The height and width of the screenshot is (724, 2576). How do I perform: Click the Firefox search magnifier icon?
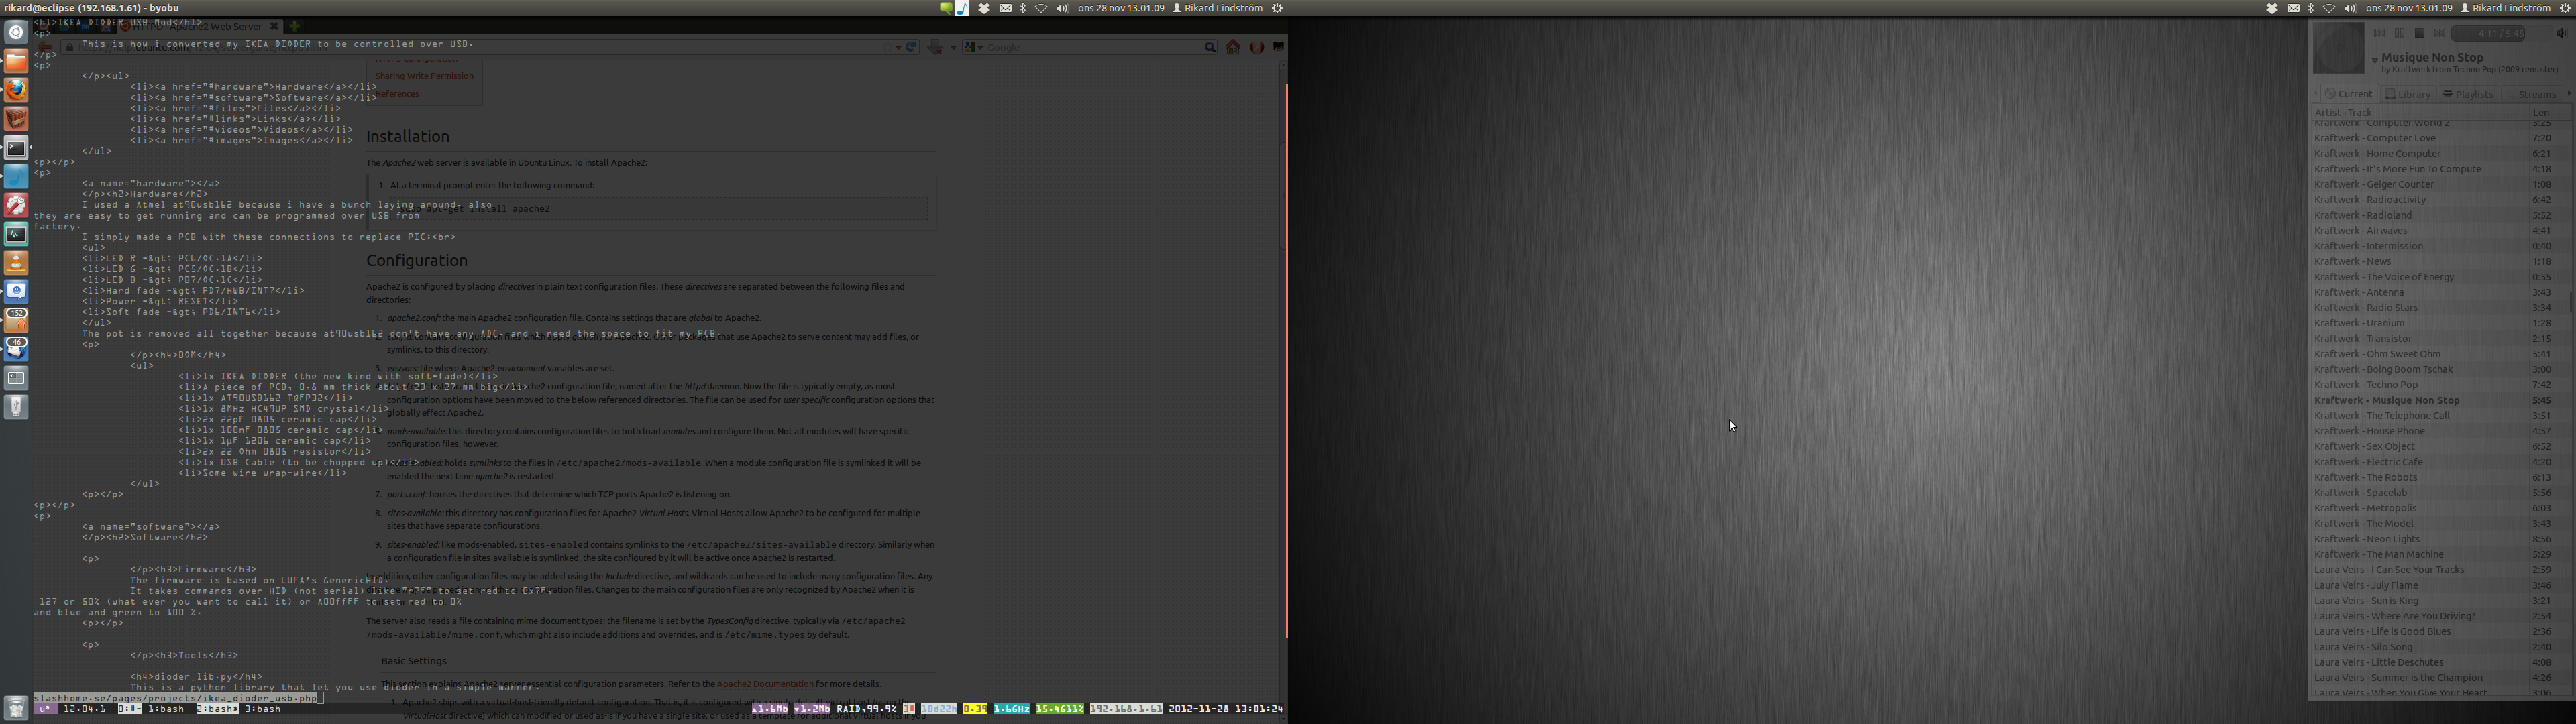pos(1210,47)
